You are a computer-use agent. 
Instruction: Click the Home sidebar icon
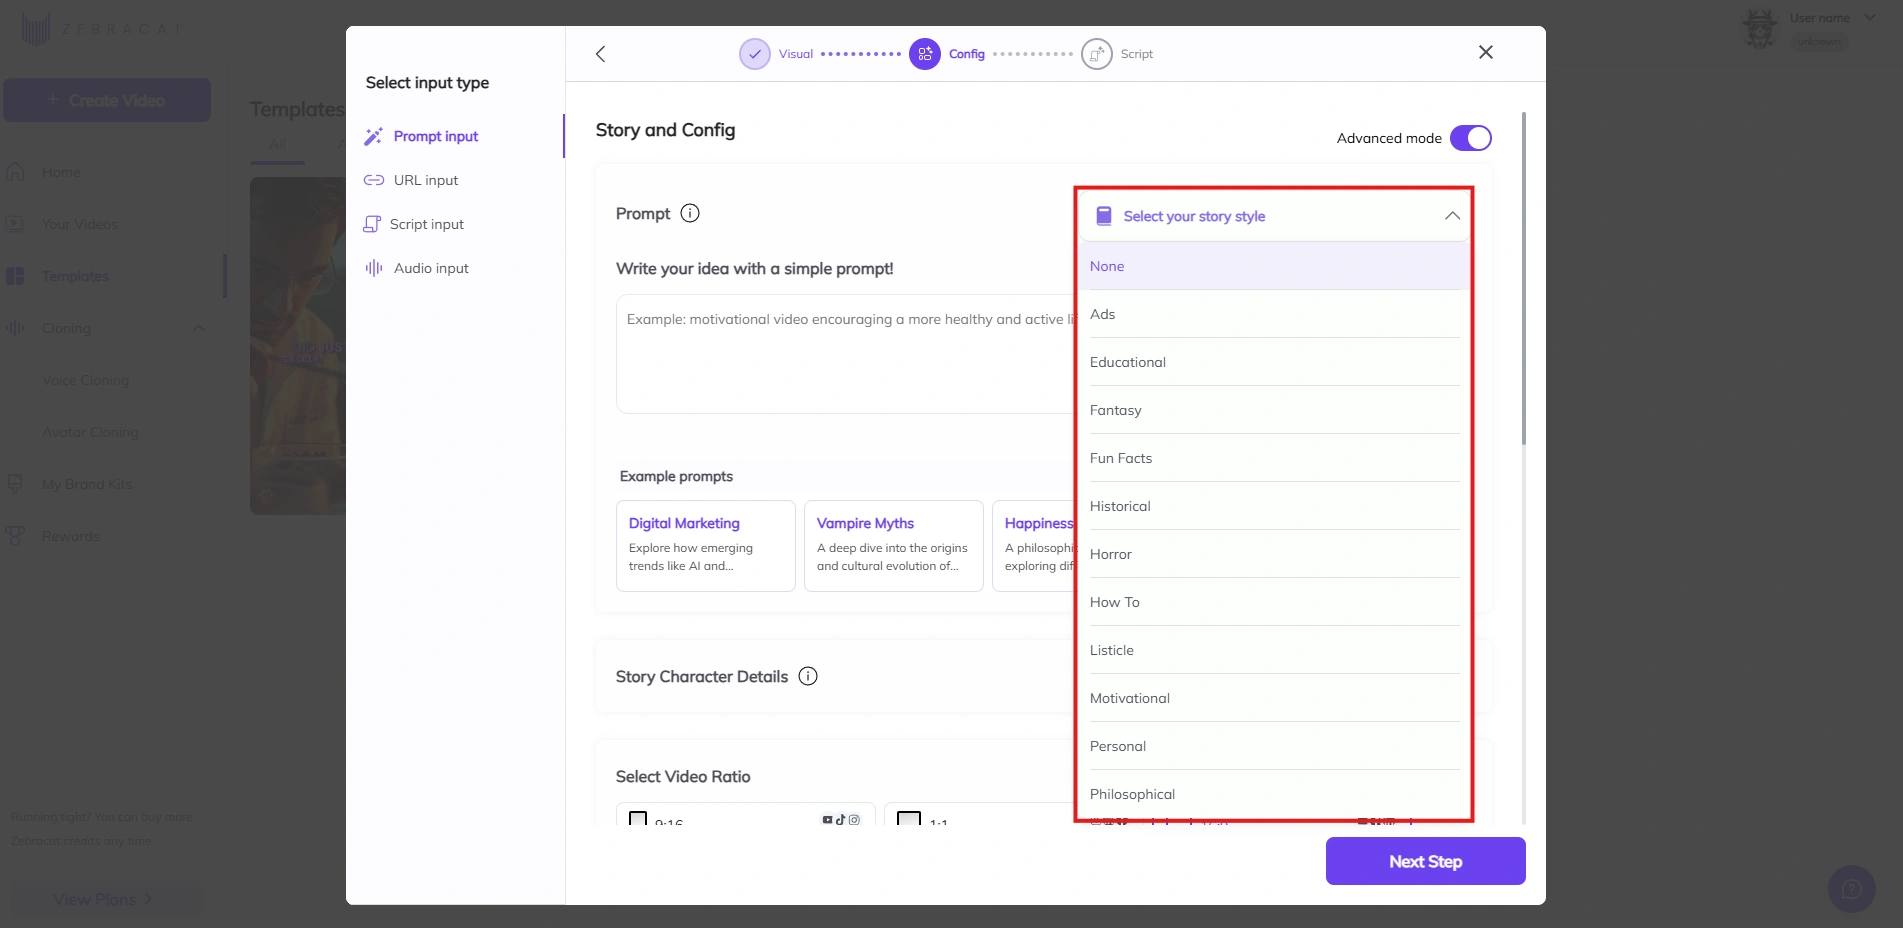[15, 172]
